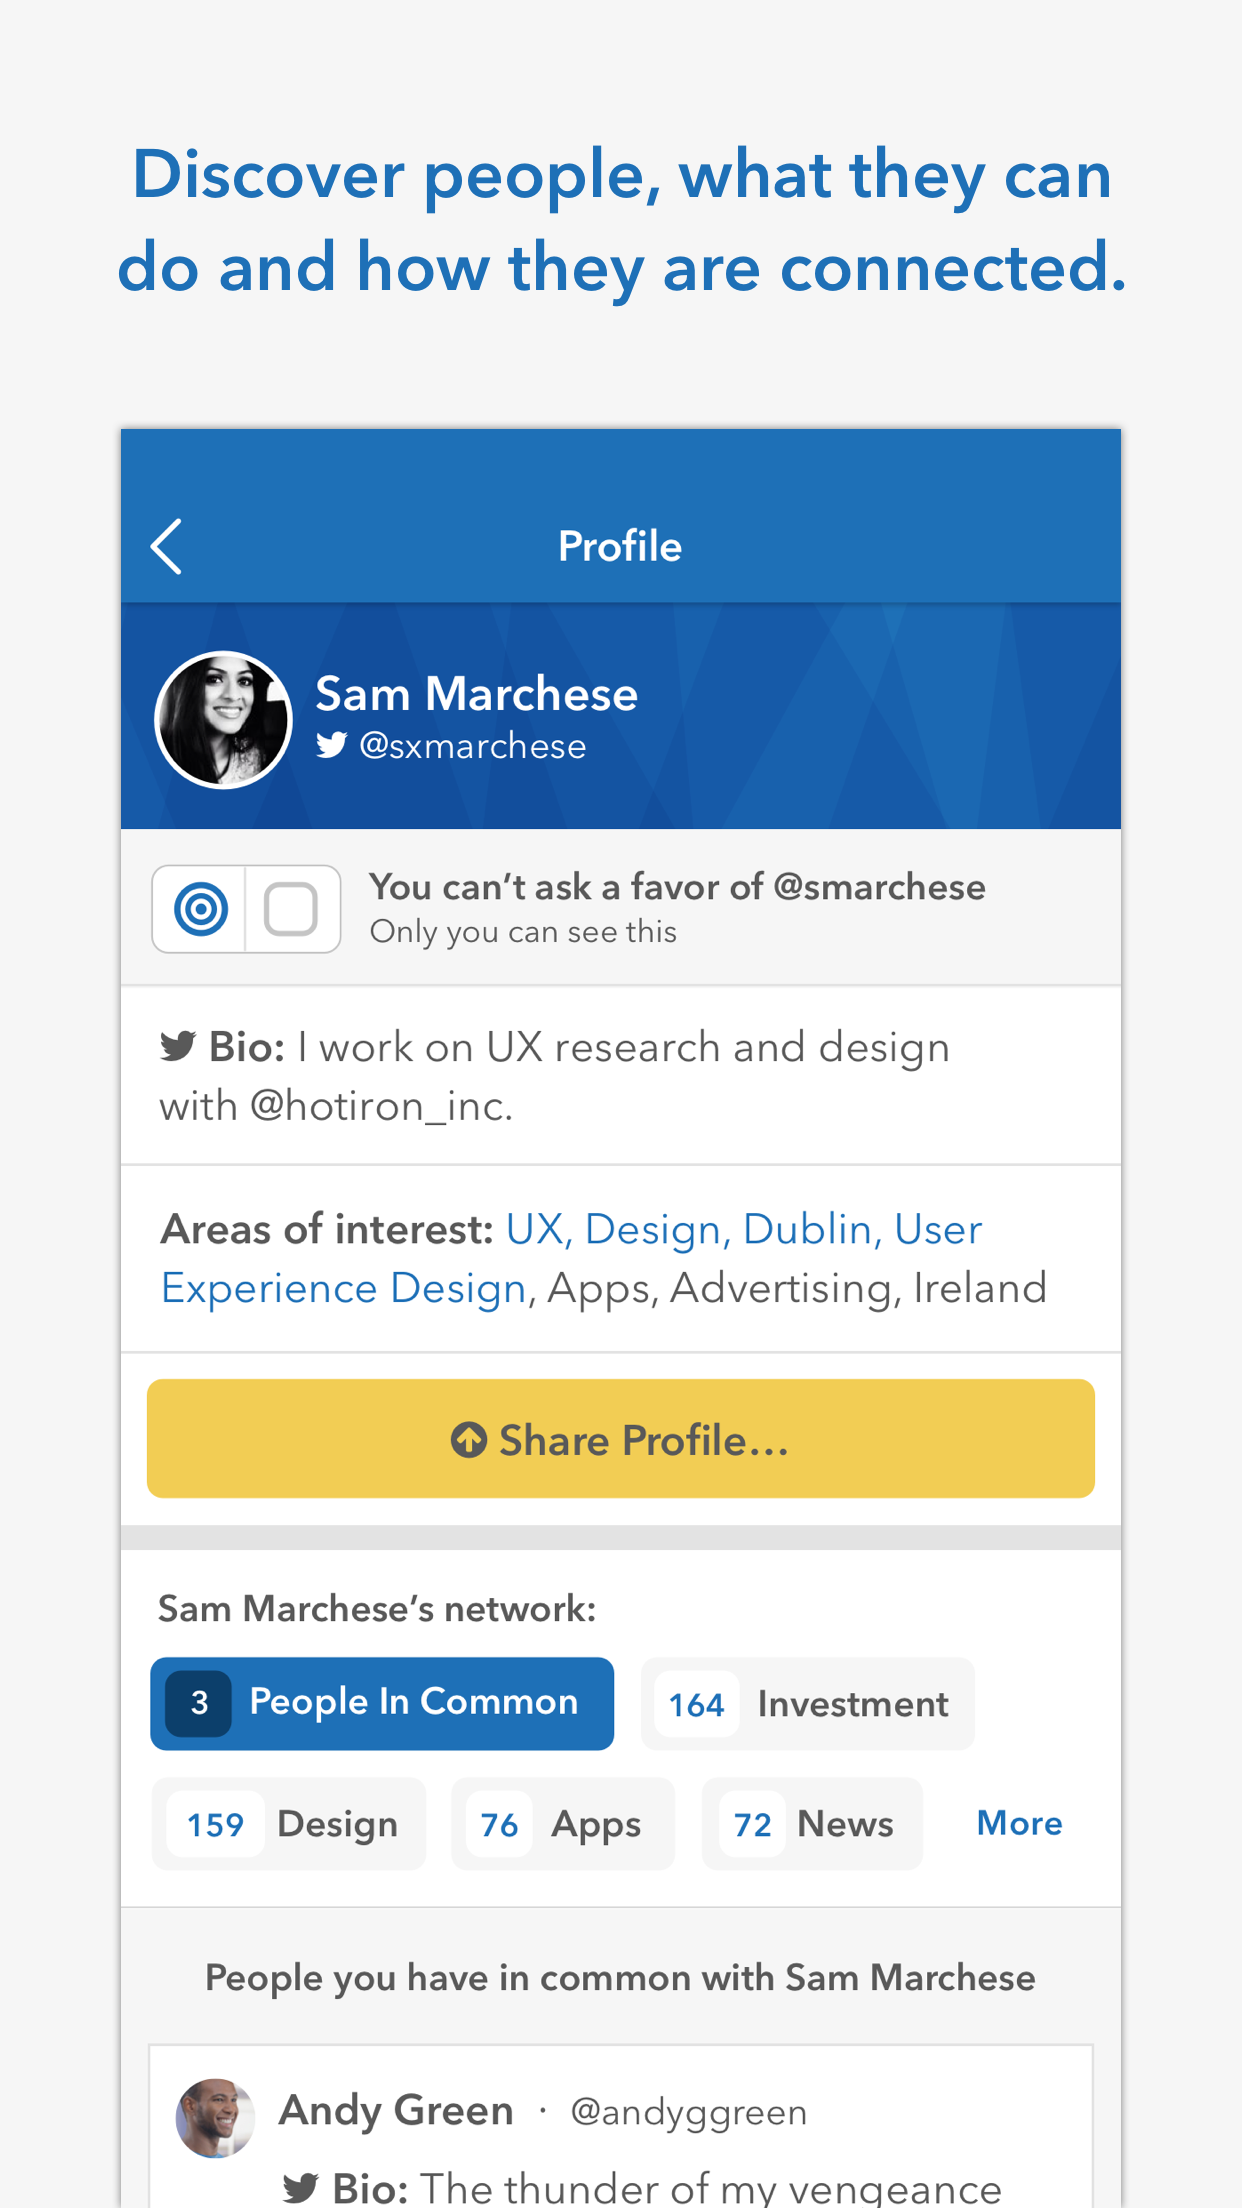Expand More network categories
The image size is (1242, 2208).
click(1019, 1823)
